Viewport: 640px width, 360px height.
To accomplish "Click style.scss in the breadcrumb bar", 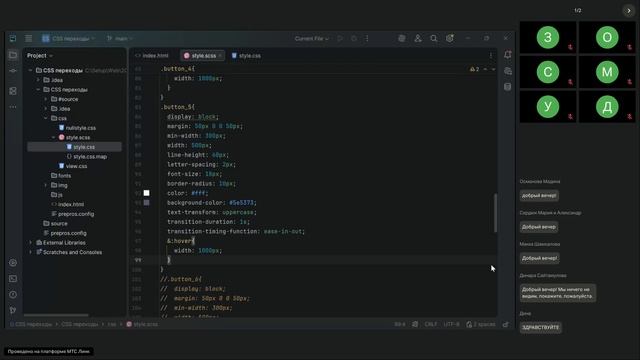I will (x=142, y=324).
